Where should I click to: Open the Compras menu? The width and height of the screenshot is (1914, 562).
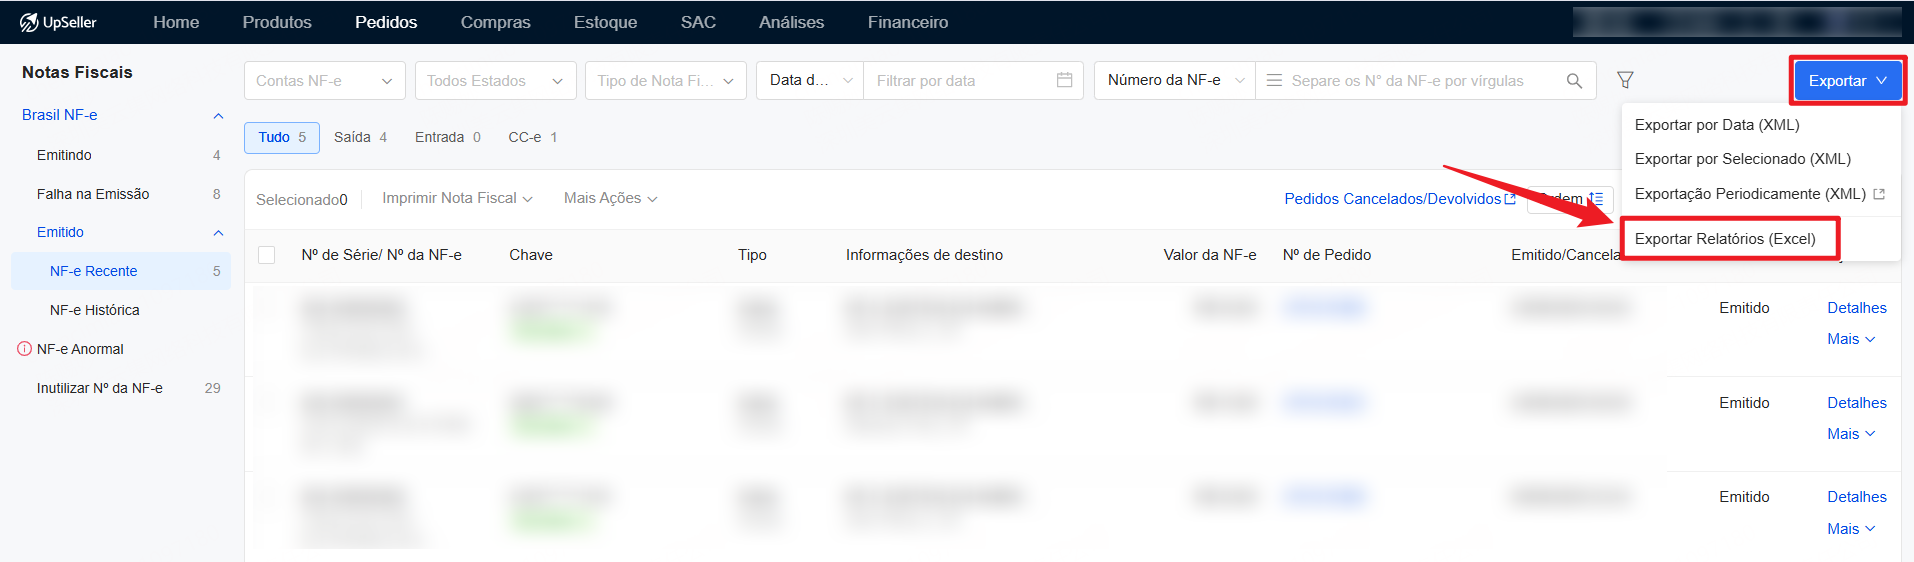coord(495,22)
